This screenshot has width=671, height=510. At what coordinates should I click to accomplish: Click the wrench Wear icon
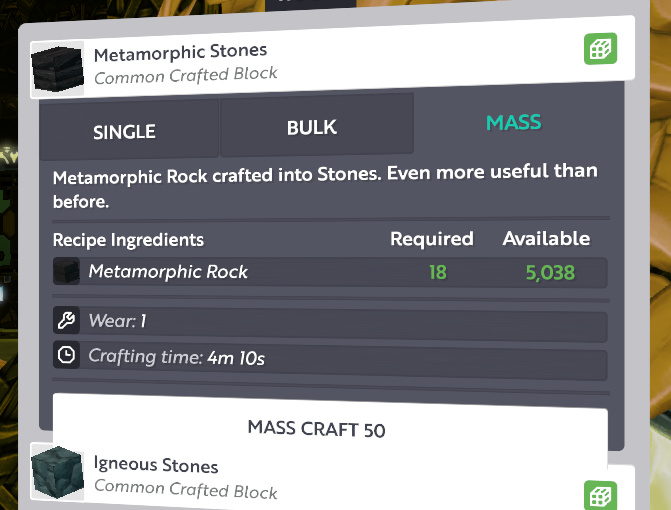66,320
